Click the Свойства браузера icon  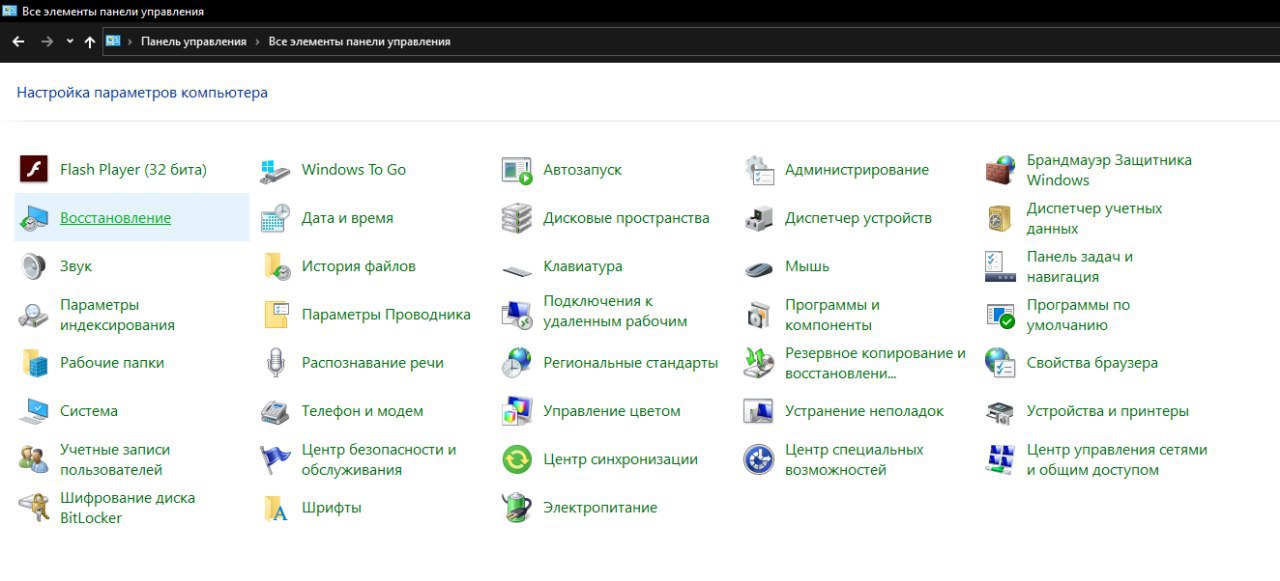[1001, 363]
